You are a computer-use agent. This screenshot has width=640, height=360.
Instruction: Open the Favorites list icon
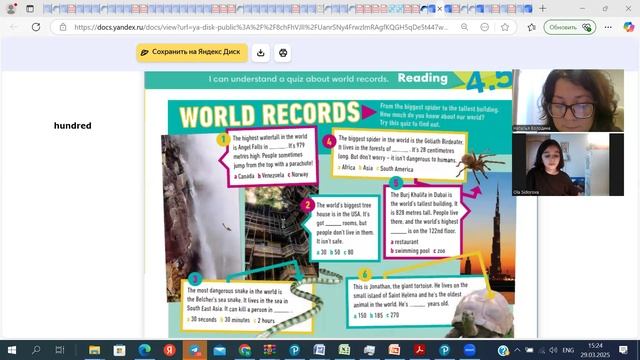(x=531, y=27)
